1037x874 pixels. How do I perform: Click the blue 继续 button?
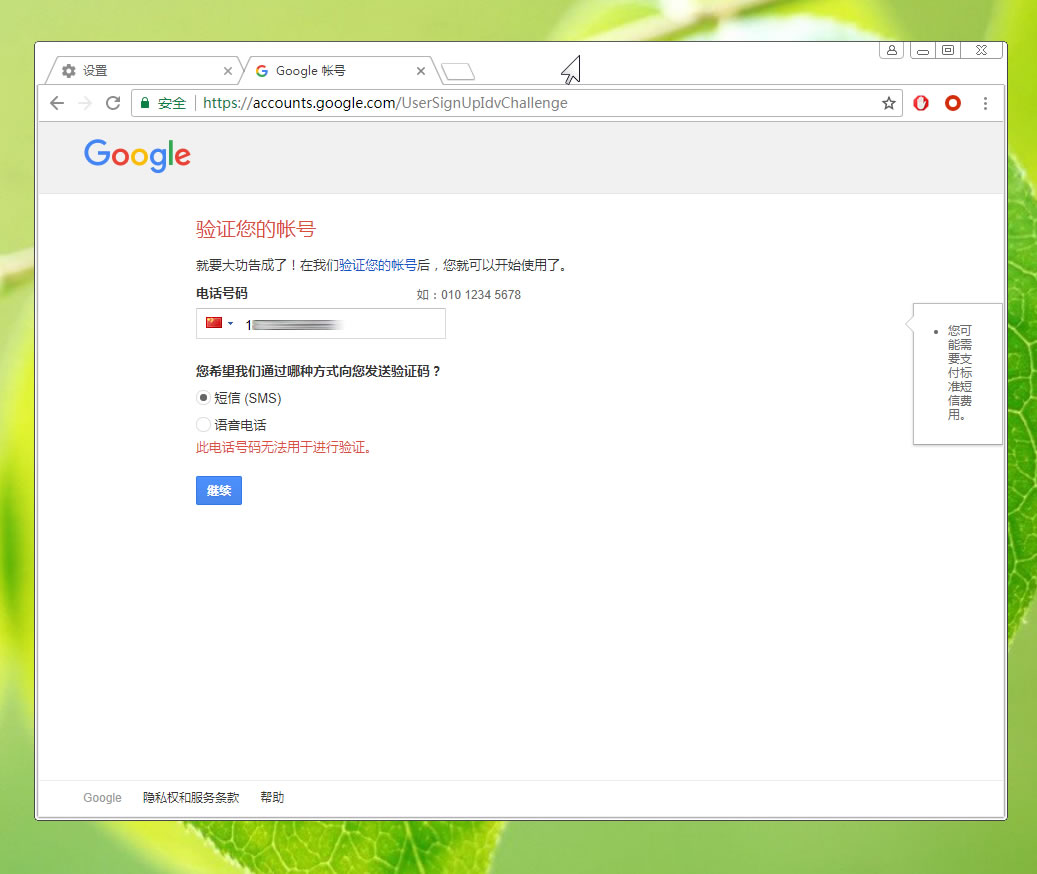point(219,491)
